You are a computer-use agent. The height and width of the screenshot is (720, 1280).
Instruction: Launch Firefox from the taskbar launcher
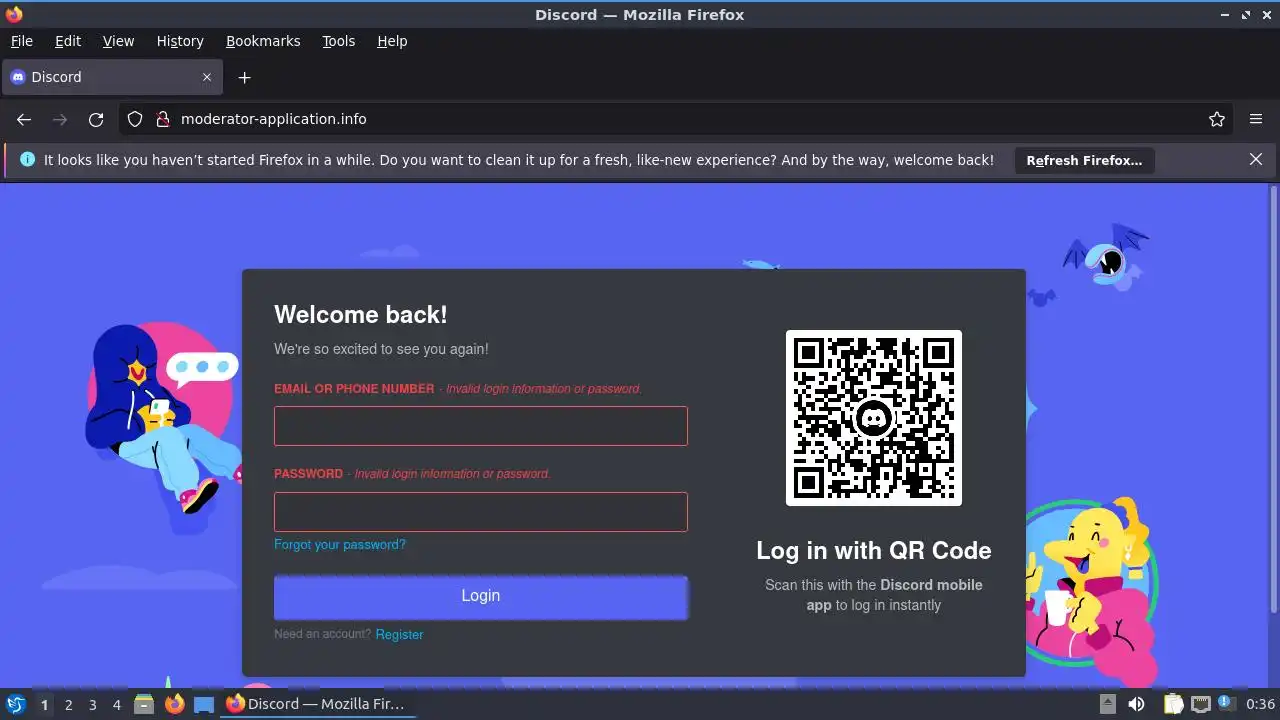(x=174, y=705)
